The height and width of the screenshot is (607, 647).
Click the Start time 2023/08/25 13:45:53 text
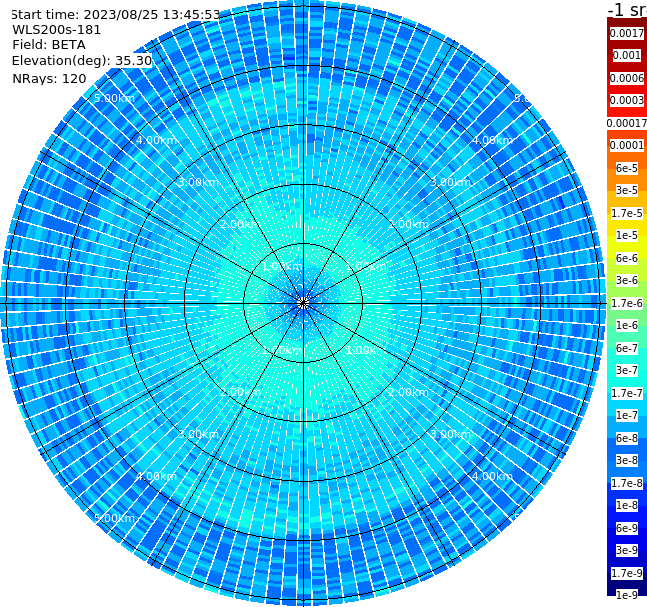(115, 15)
